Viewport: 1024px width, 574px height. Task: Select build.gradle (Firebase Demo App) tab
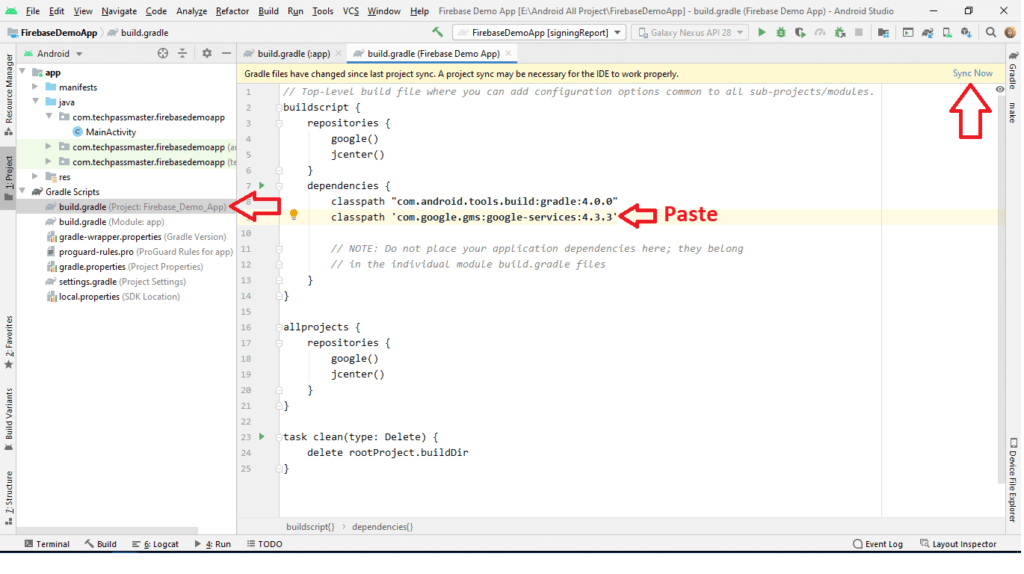tap(433, 54)
